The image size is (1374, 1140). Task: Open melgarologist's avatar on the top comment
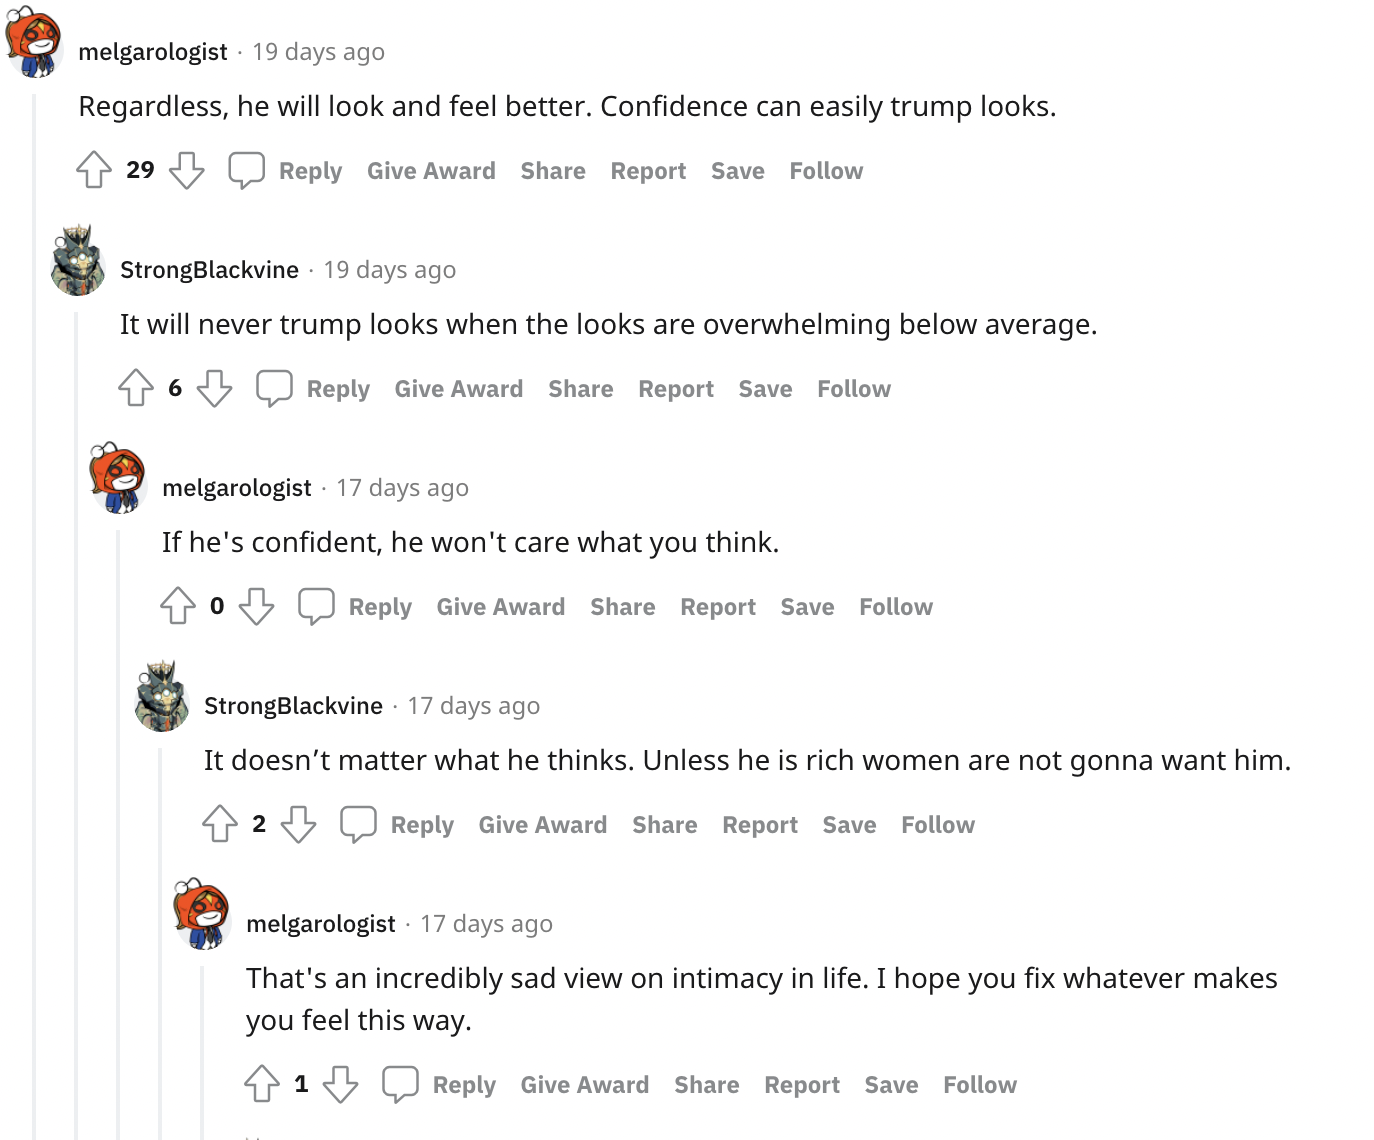click(x=35, y=42)
